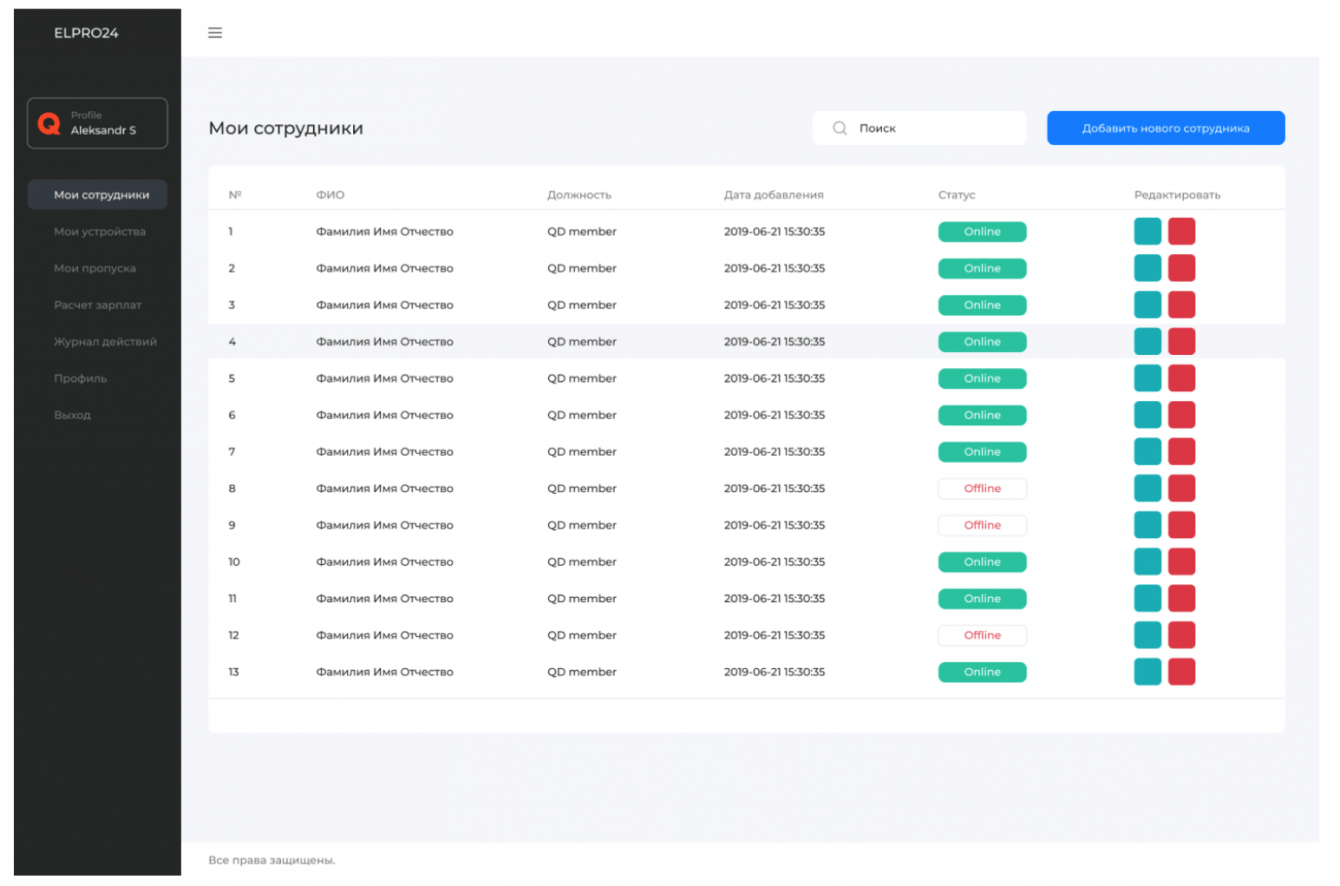1340x886 pixels.
Task: Open the Мои устройства sidebar section
Action: pyautogui.click(x=99, y=232)
